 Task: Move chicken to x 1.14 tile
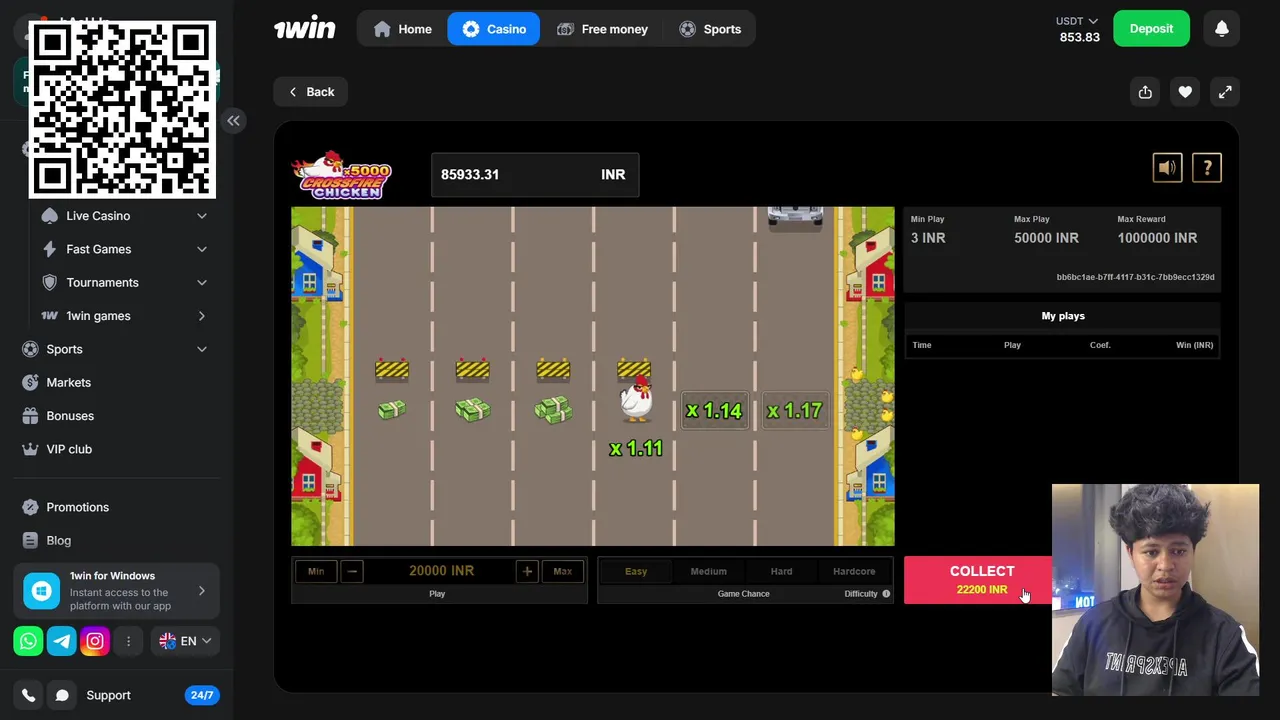tap(714, 410)
